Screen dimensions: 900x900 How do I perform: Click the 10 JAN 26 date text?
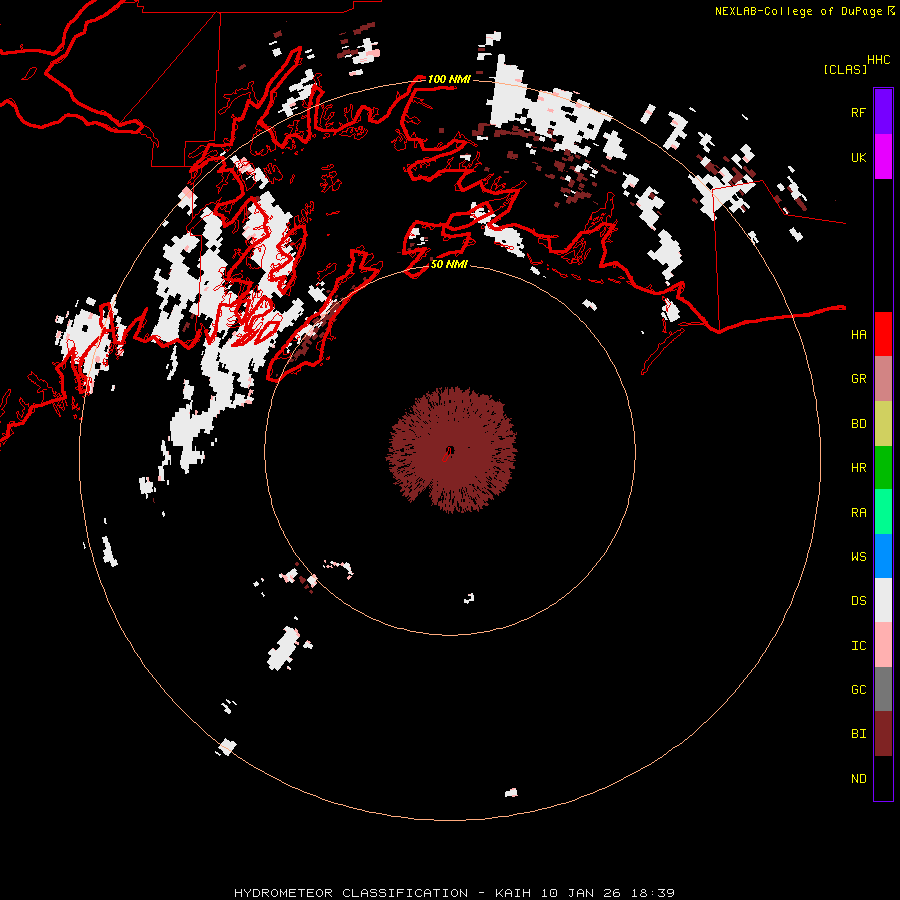coord(581,893)
